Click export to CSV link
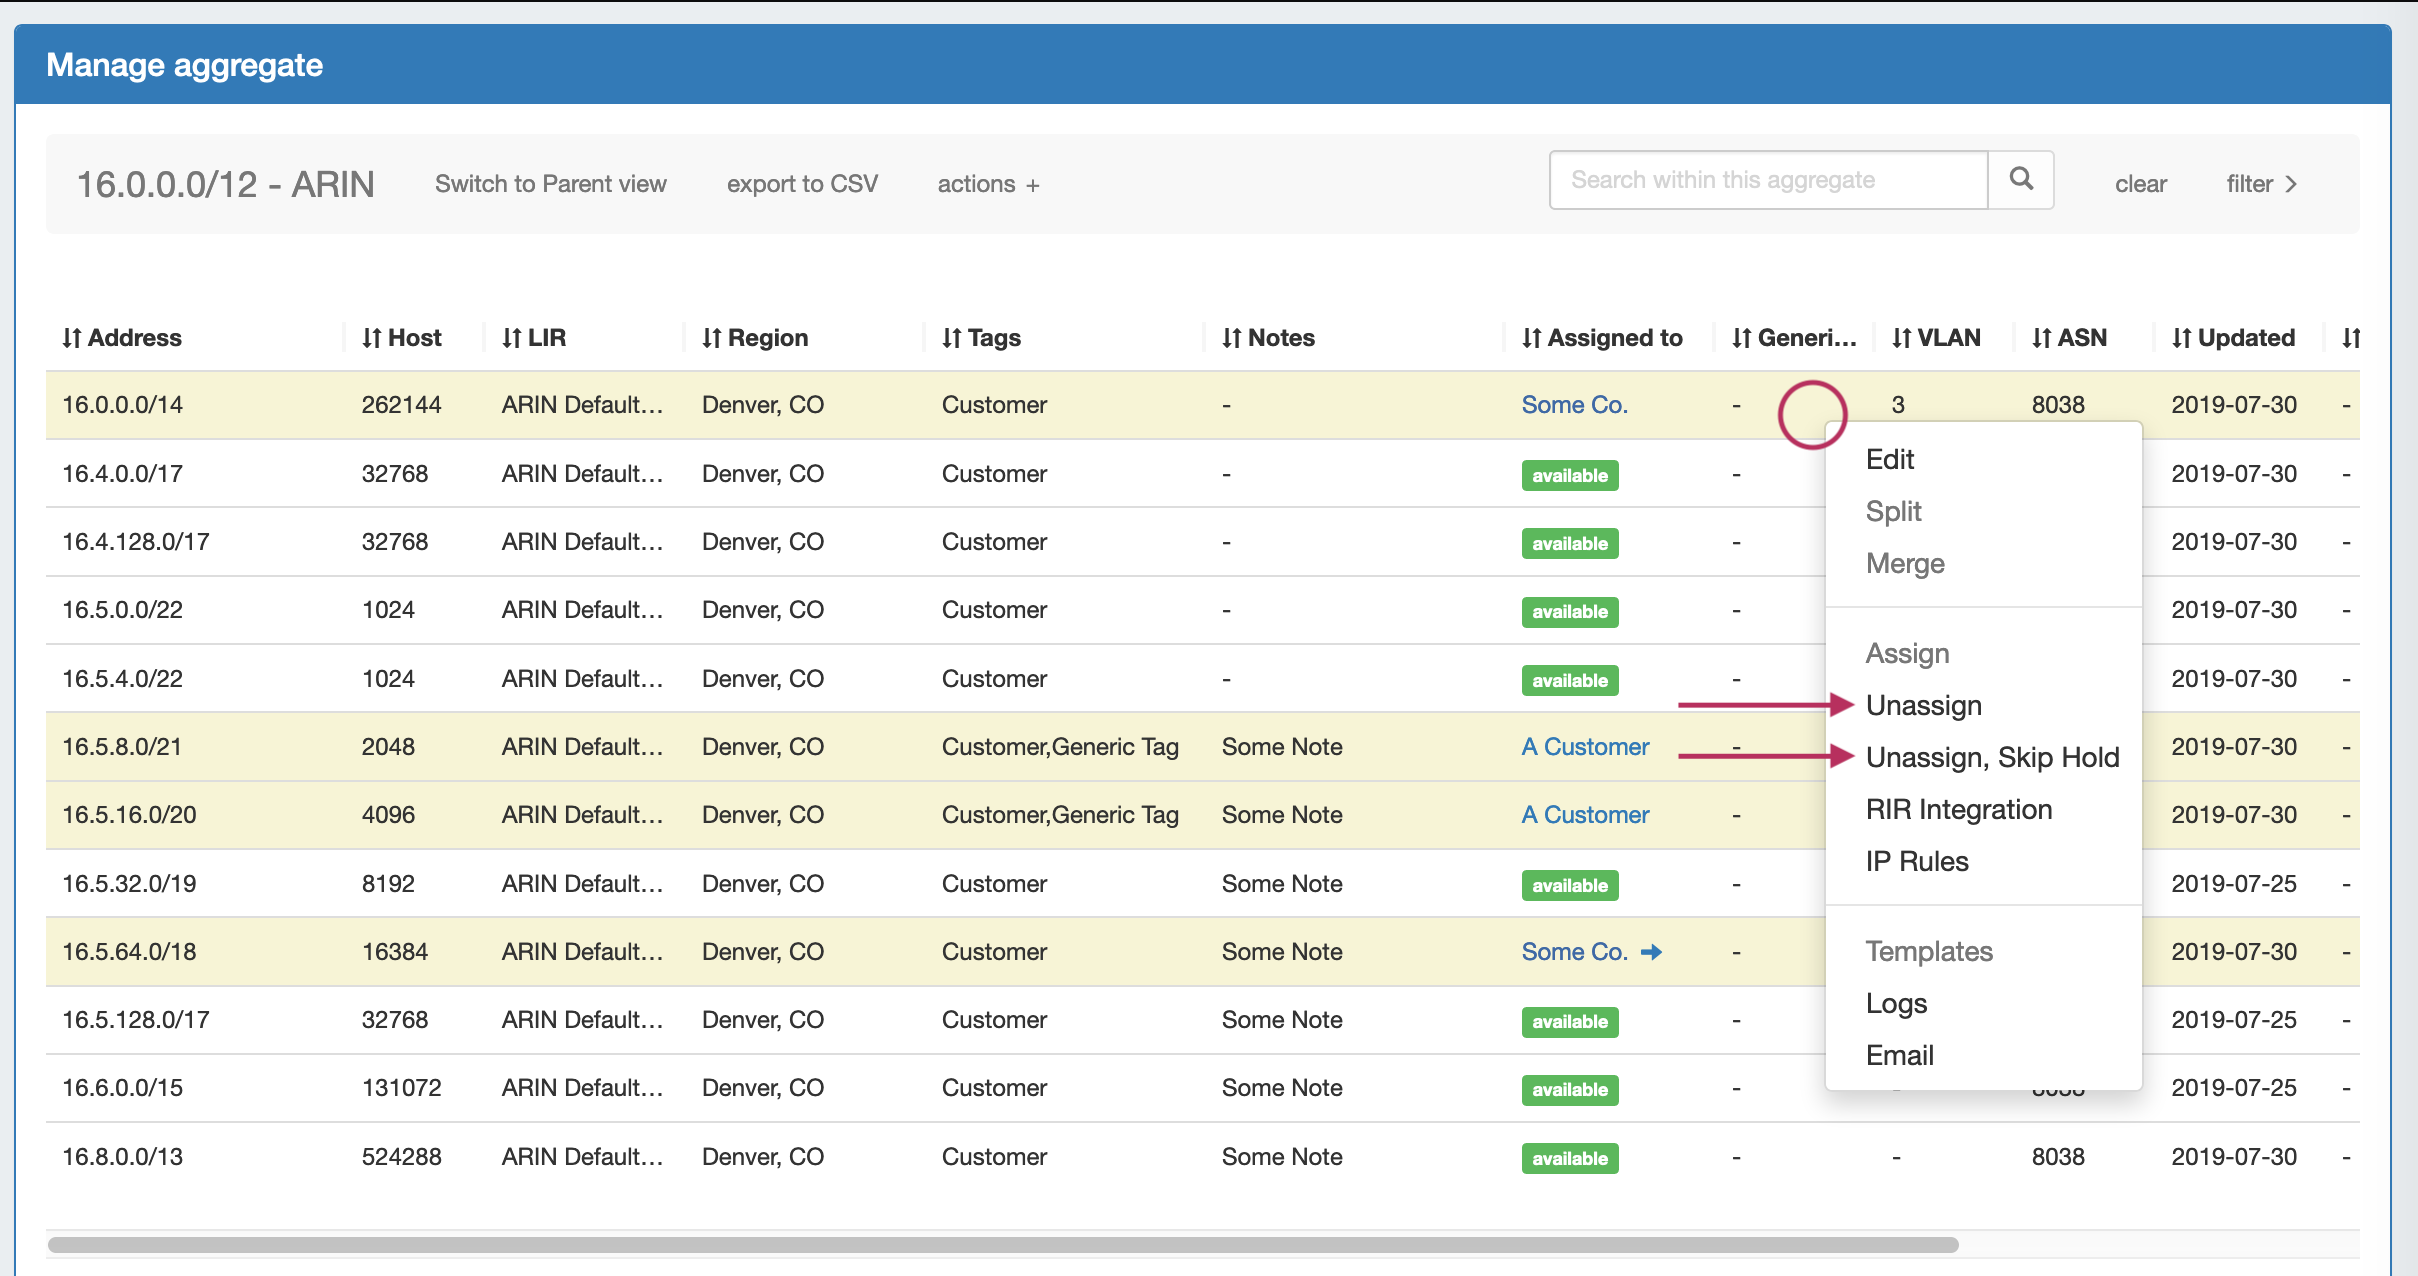This screenshot has height=1276, width=2418. tap(802, 184)
